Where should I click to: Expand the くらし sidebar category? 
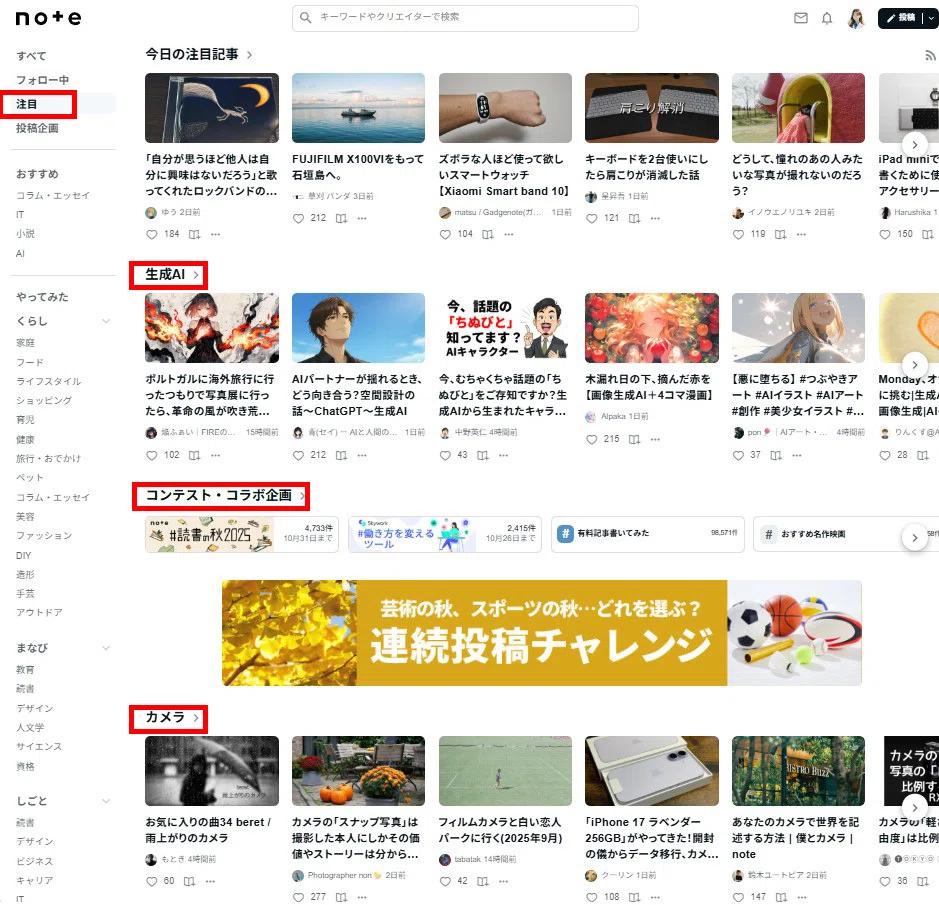(x=106, y=321)
